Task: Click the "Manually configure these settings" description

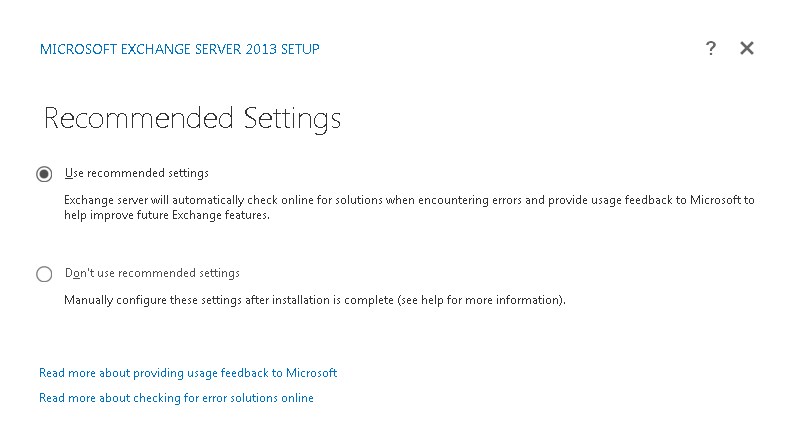Action: pos(315,299)
